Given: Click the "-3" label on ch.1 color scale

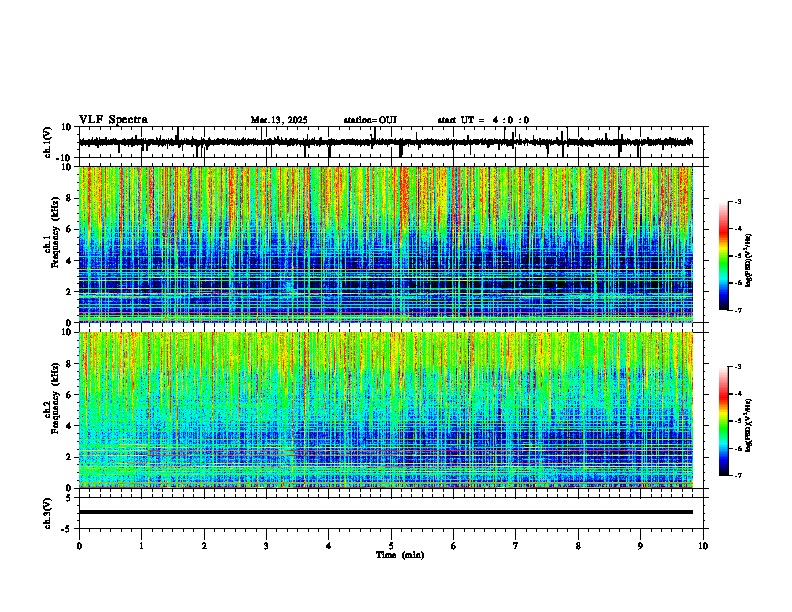Looking at the screenshot, I should 737,201.
